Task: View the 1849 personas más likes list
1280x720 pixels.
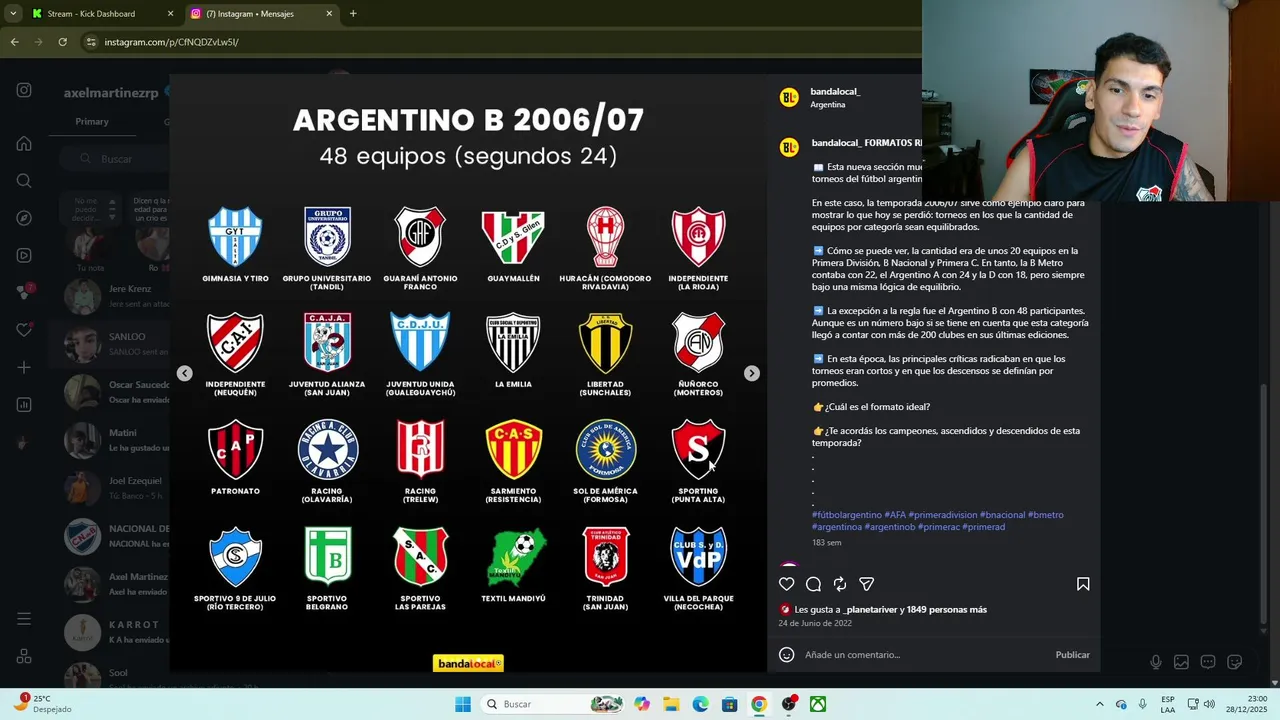Action: point(946,610)
